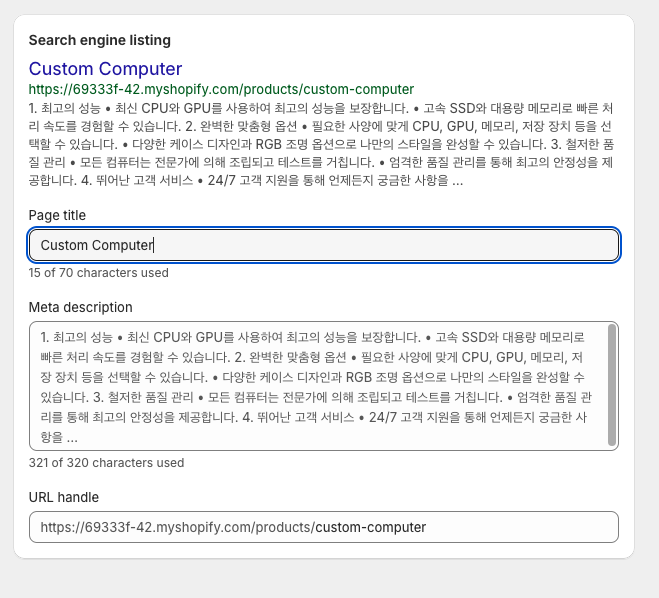Click "Custom Computer" text inside Page title field
This screenshot has height=598, width=659.
coord(96,245)
